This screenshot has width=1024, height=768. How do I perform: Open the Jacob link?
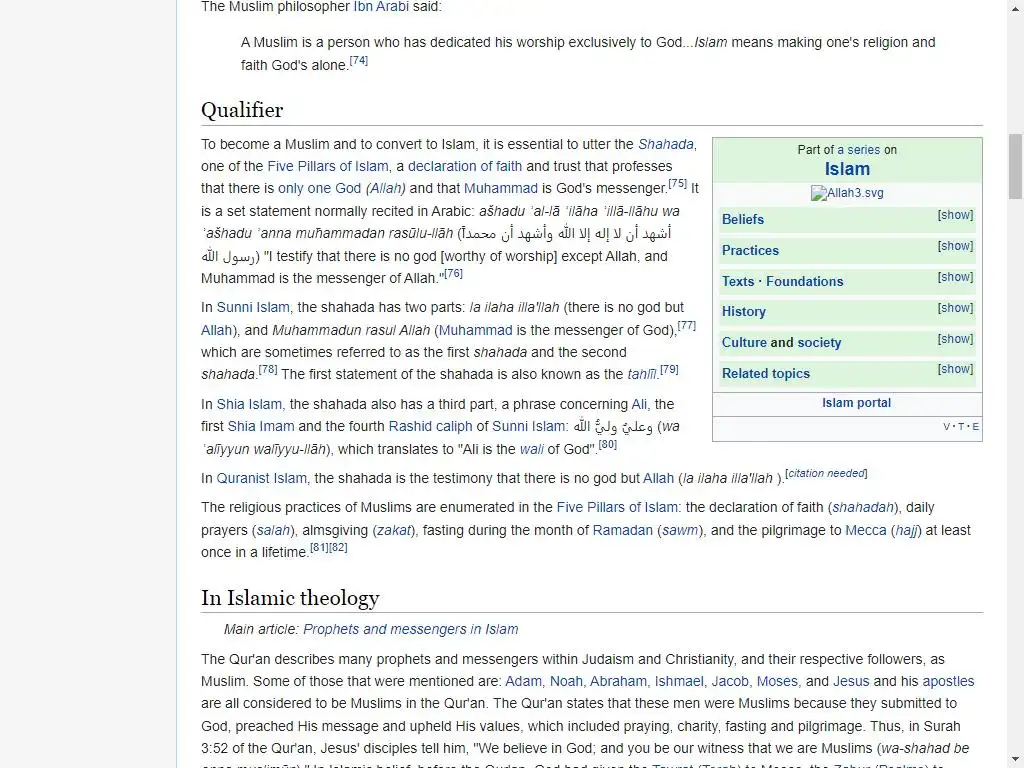(x=730, y=682)
